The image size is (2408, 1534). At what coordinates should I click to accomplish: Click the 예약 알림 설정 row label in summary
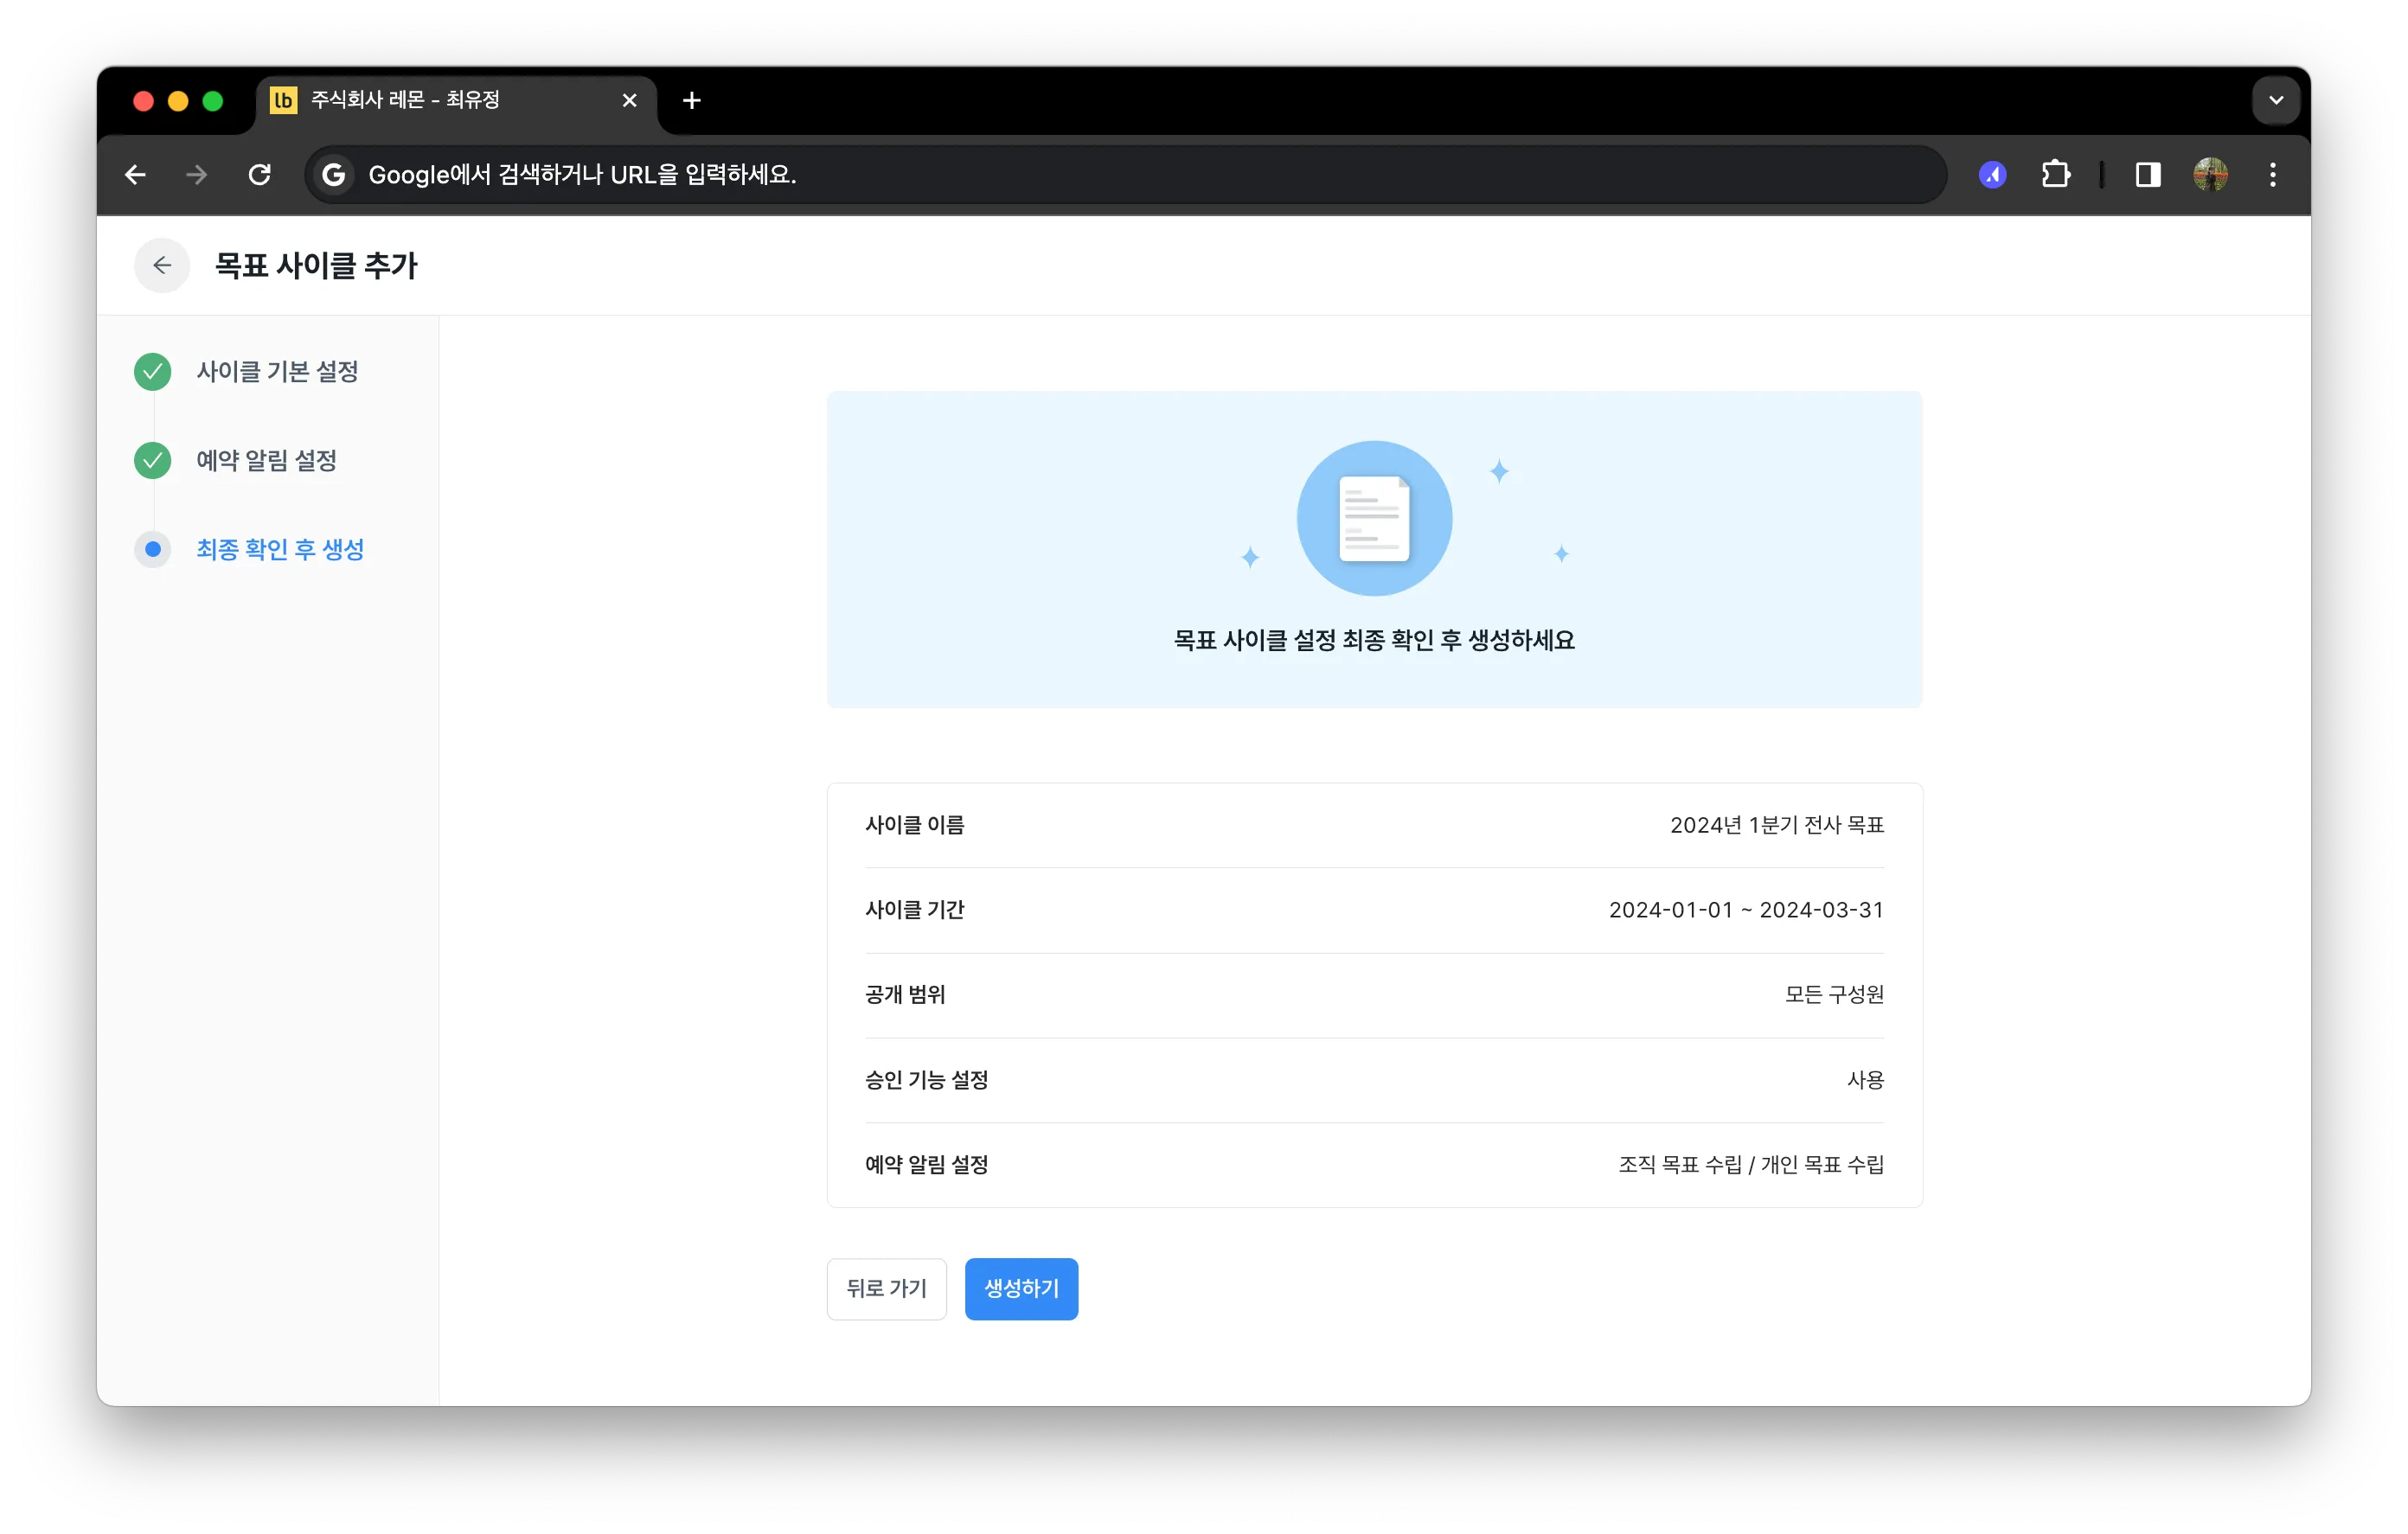[x=926, y=1165]
